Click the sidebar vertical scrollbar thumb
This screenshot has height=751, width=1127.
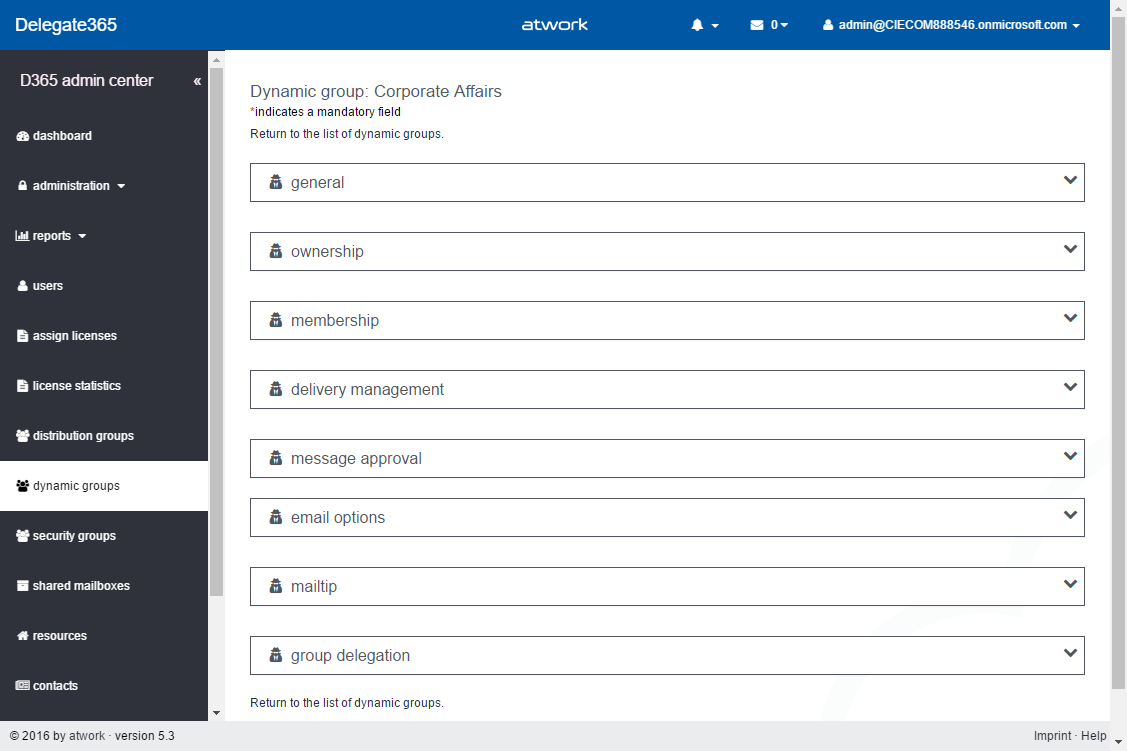pos(216,332)
